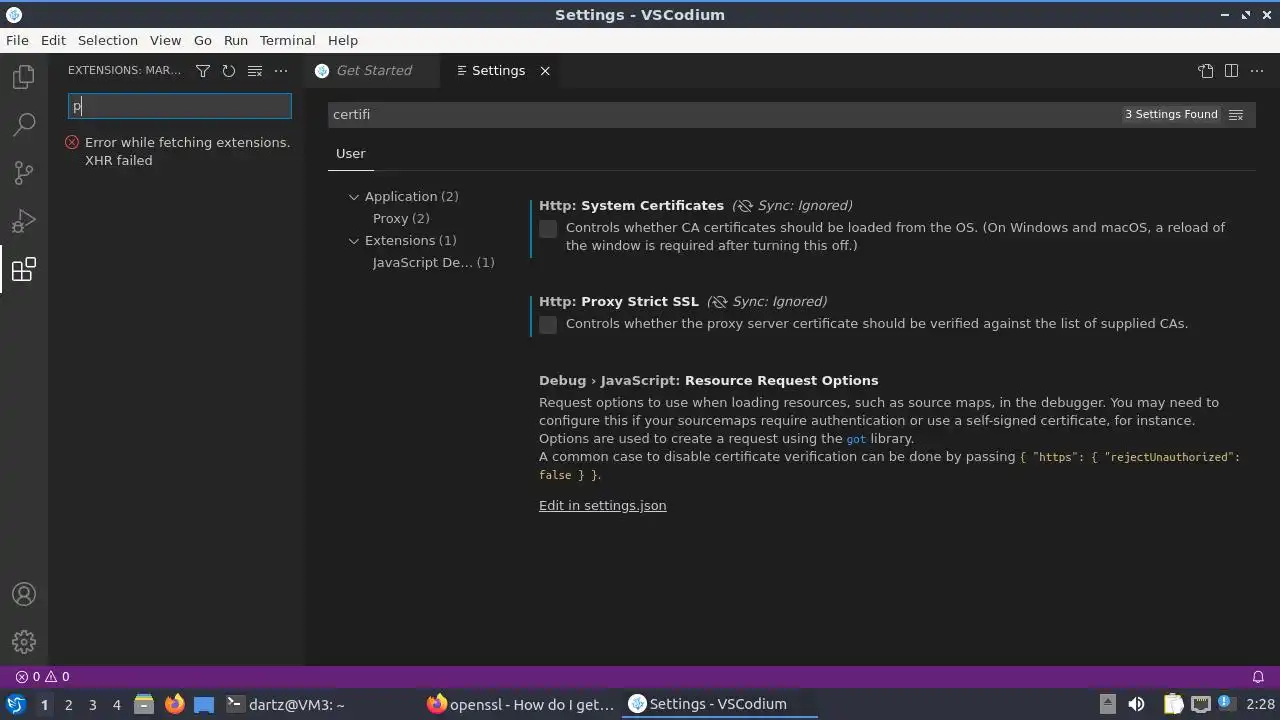
Task: Clear extensions search results icon
Action: [255, 71]
